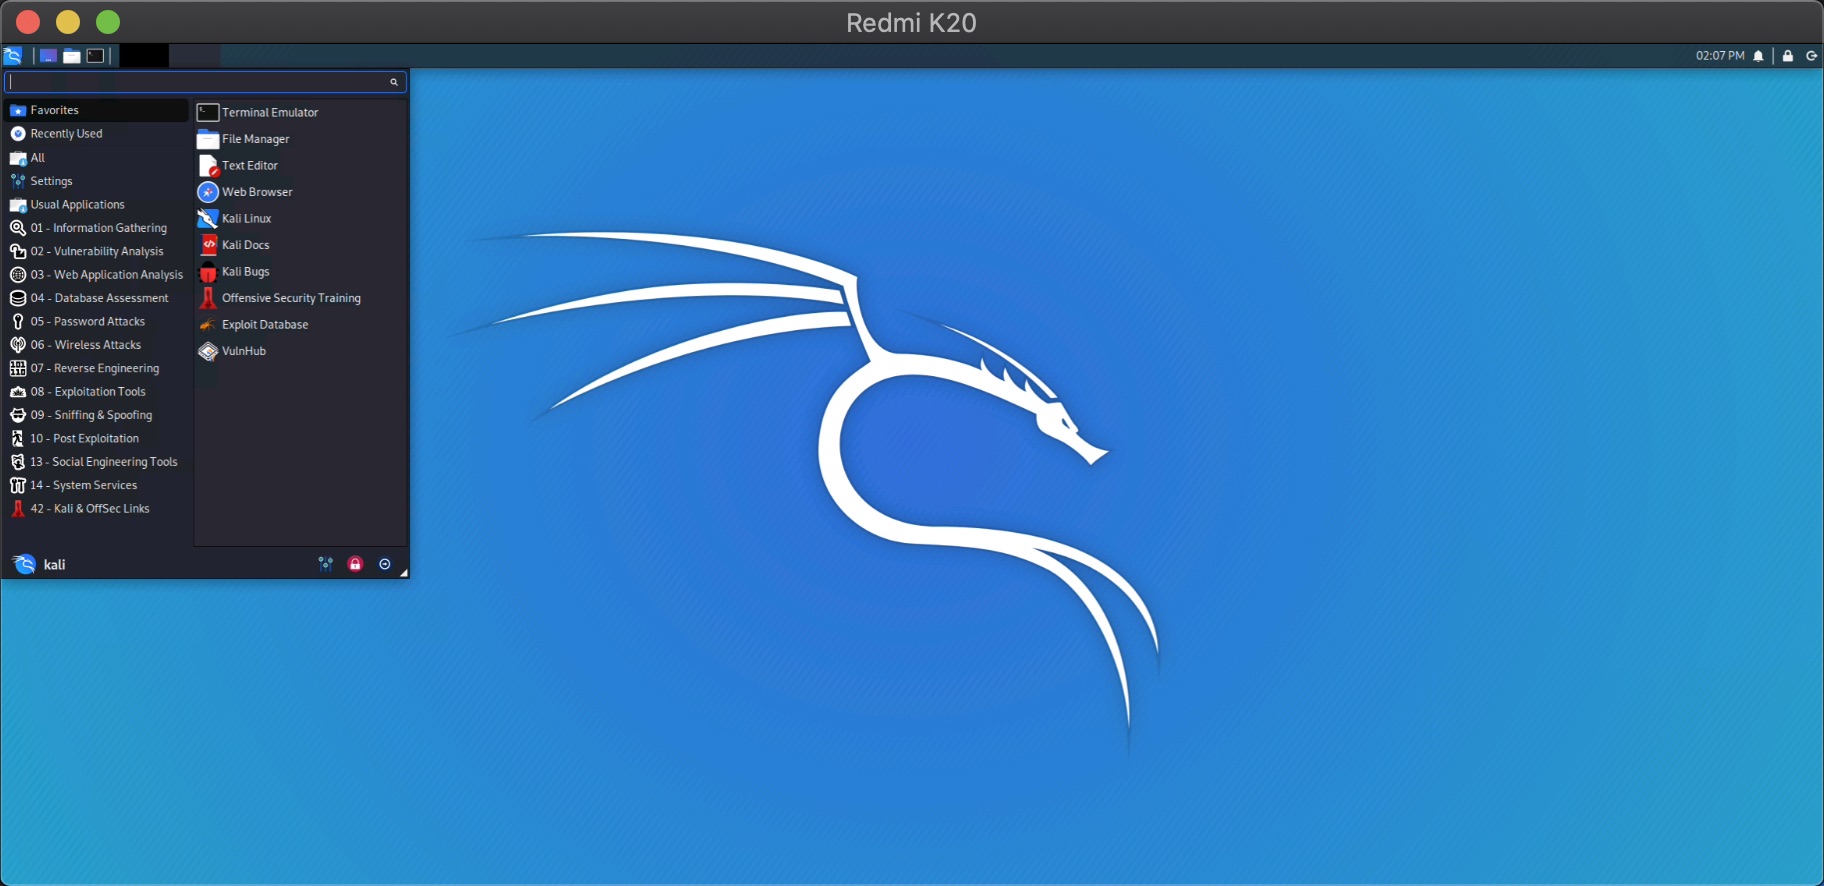Open 42 - Kali & OffSec Links
1824x886 pixels.
click(x=97, y=509)
